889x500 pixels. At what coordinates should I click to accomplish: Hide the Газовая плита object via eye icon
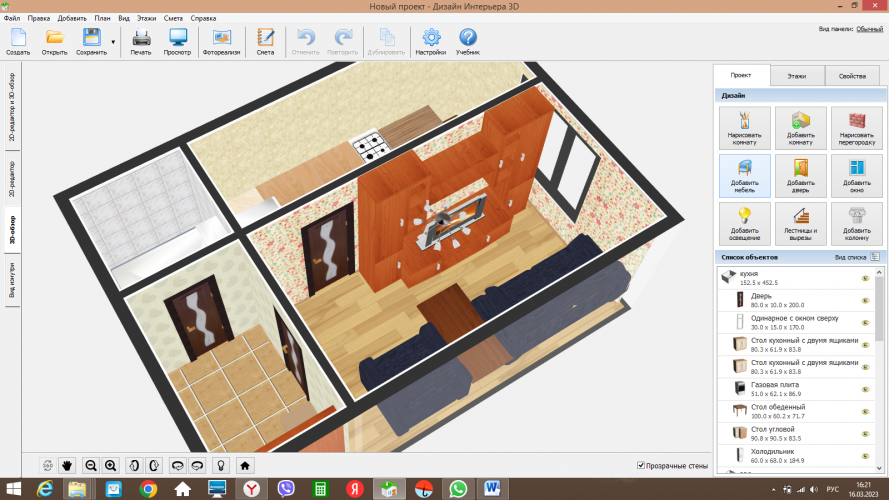[866, 387]
